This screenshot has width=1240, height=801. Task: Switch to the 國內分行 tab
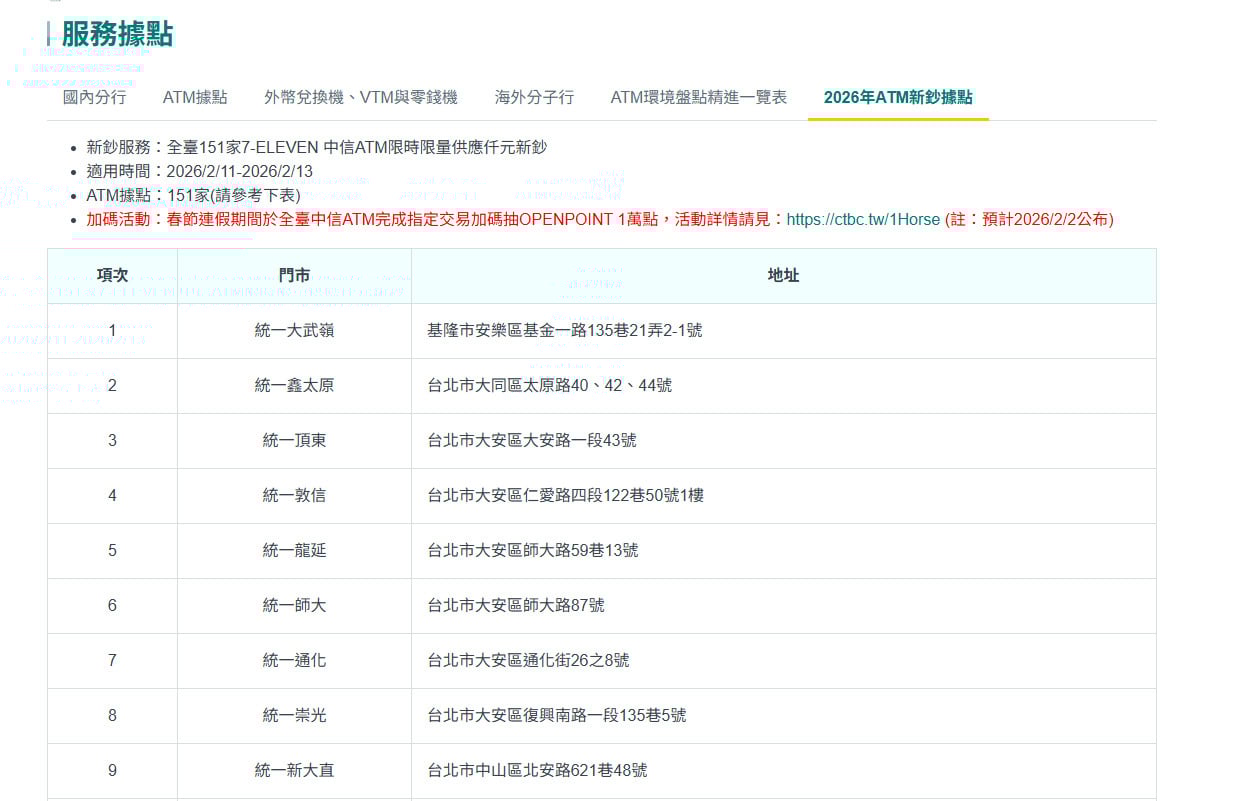pyautogui.click(x=94, y=97)
